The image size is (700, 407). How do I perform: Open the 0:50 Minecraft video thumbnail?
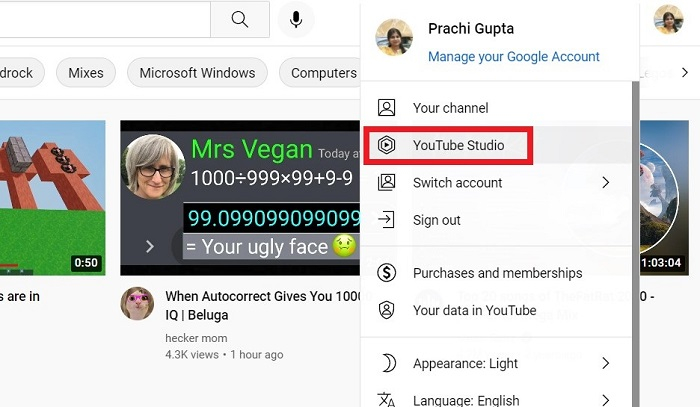53,198
